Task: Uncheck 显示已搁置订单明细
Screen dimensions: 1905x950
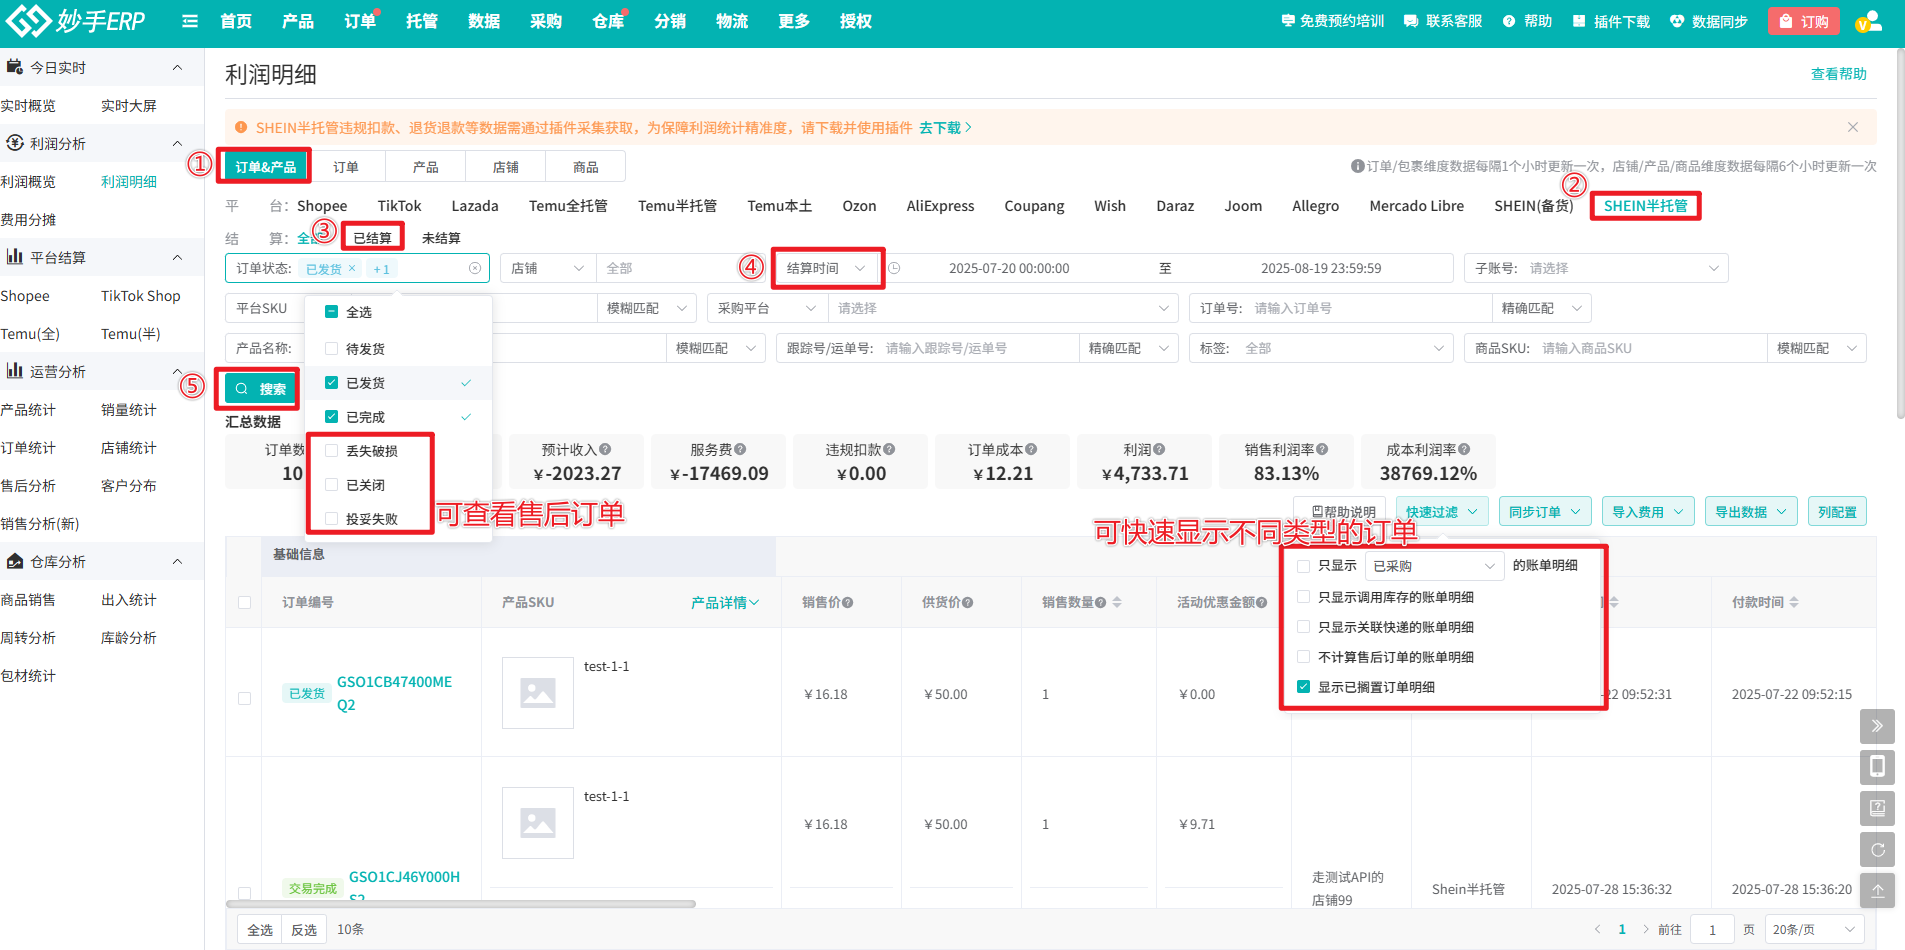Action: click(1303, 687)
